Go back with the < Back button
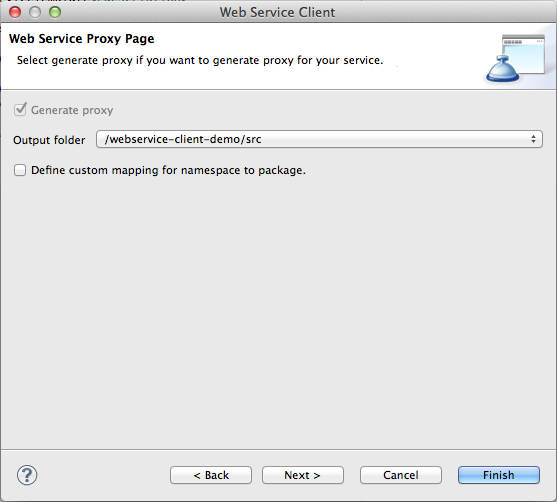Screen dimensions: 557x502 (211, 475)
